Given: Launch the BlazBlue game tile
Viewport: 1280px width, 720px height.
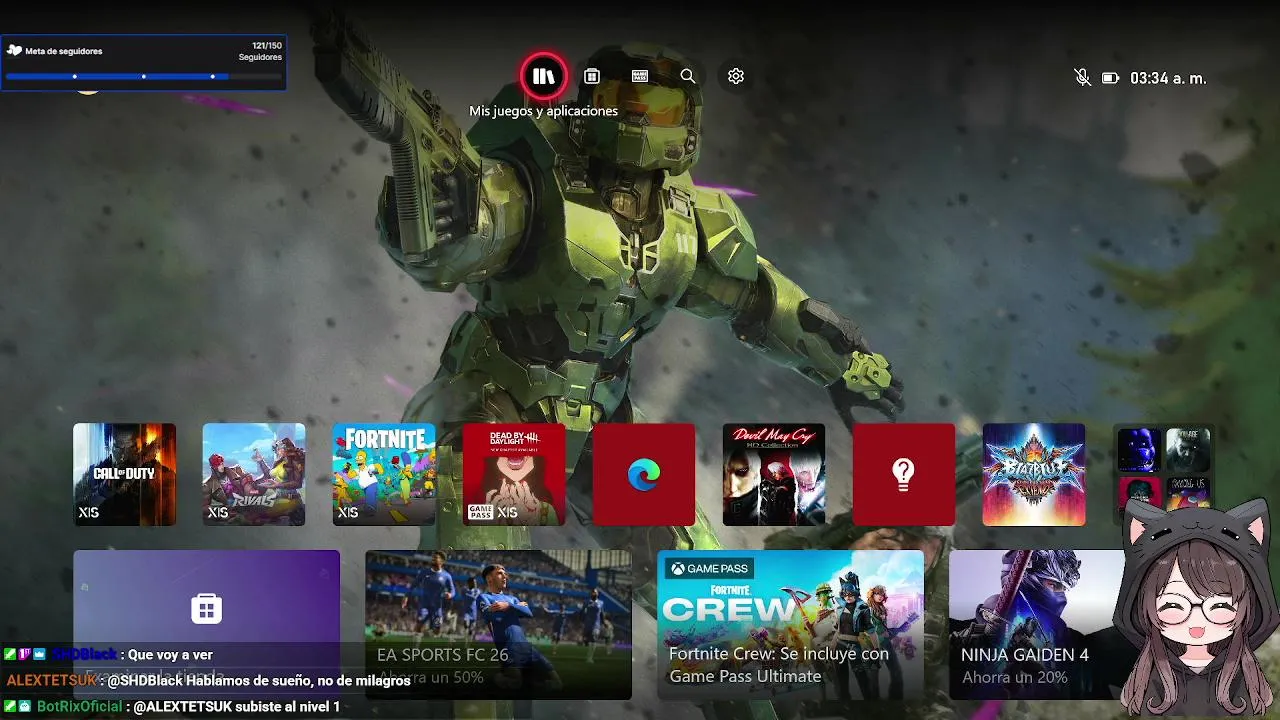Looking at the screenshot, I should click(x=1034, y=474).
